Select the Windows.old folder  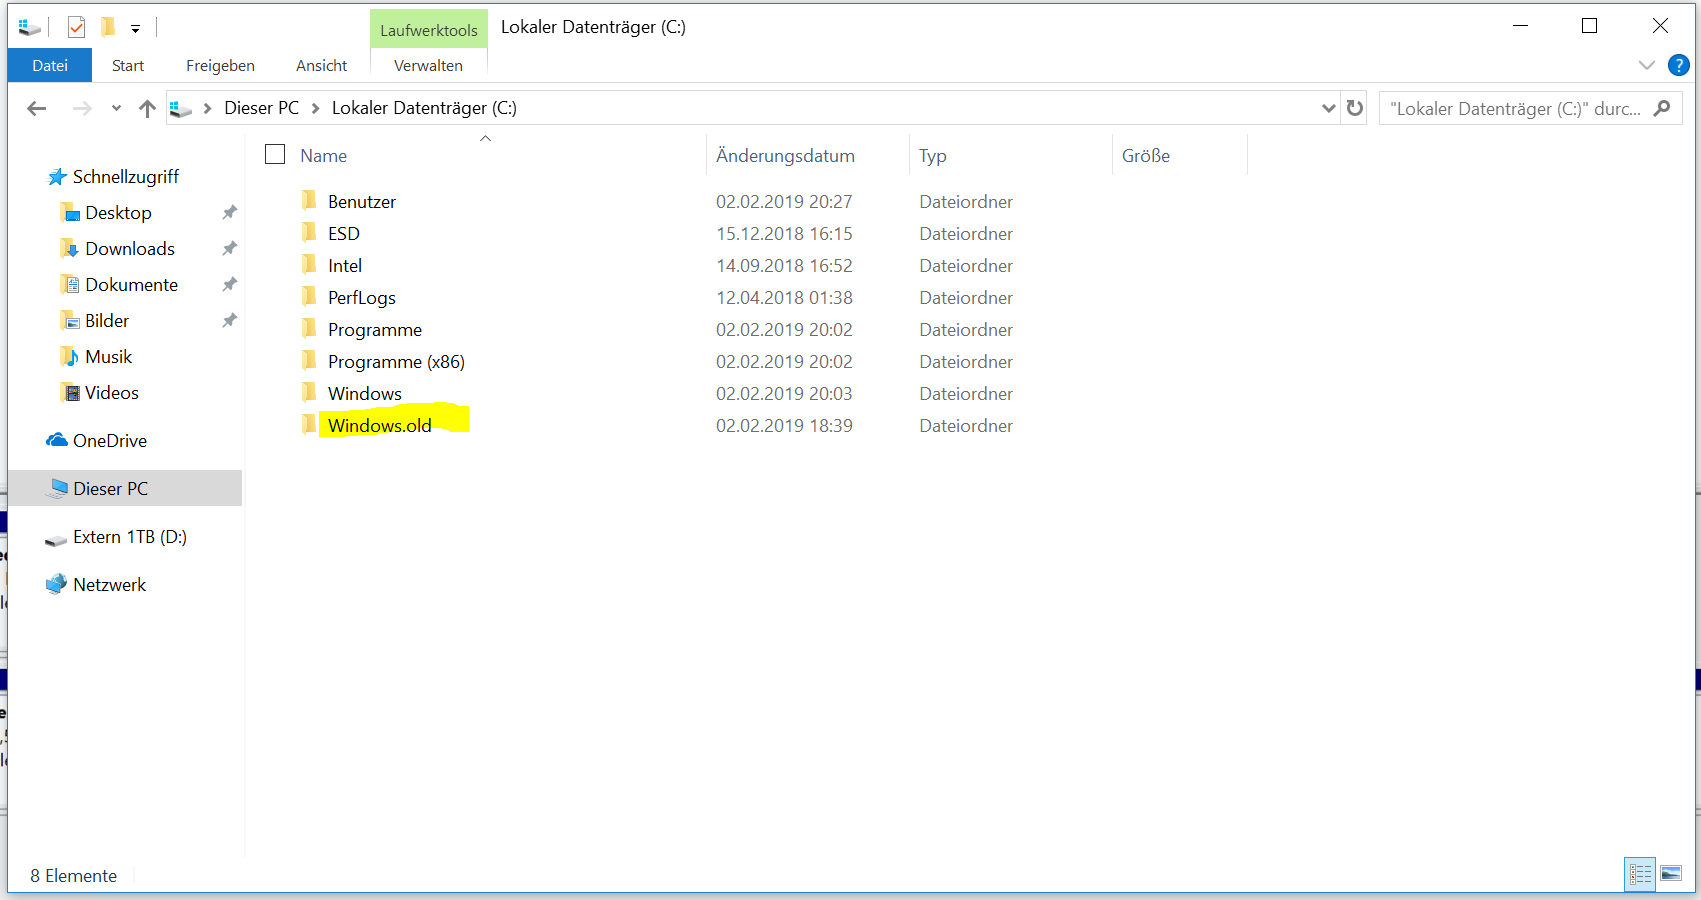(x=380, y=425)
